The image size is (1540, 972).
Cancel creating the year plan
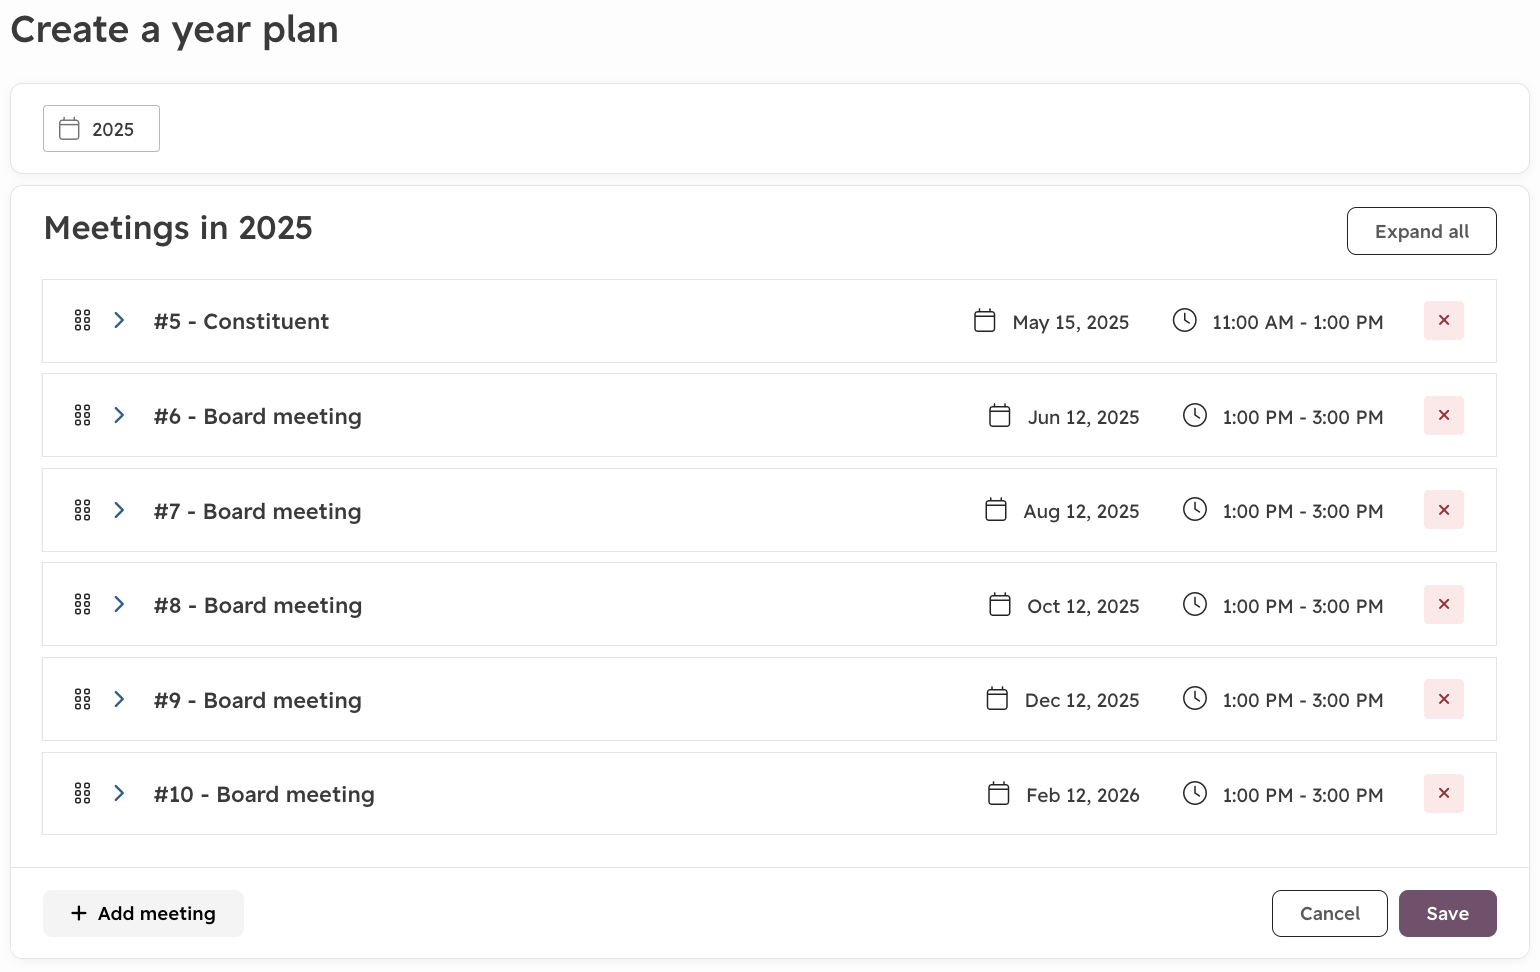point(1329,913)
